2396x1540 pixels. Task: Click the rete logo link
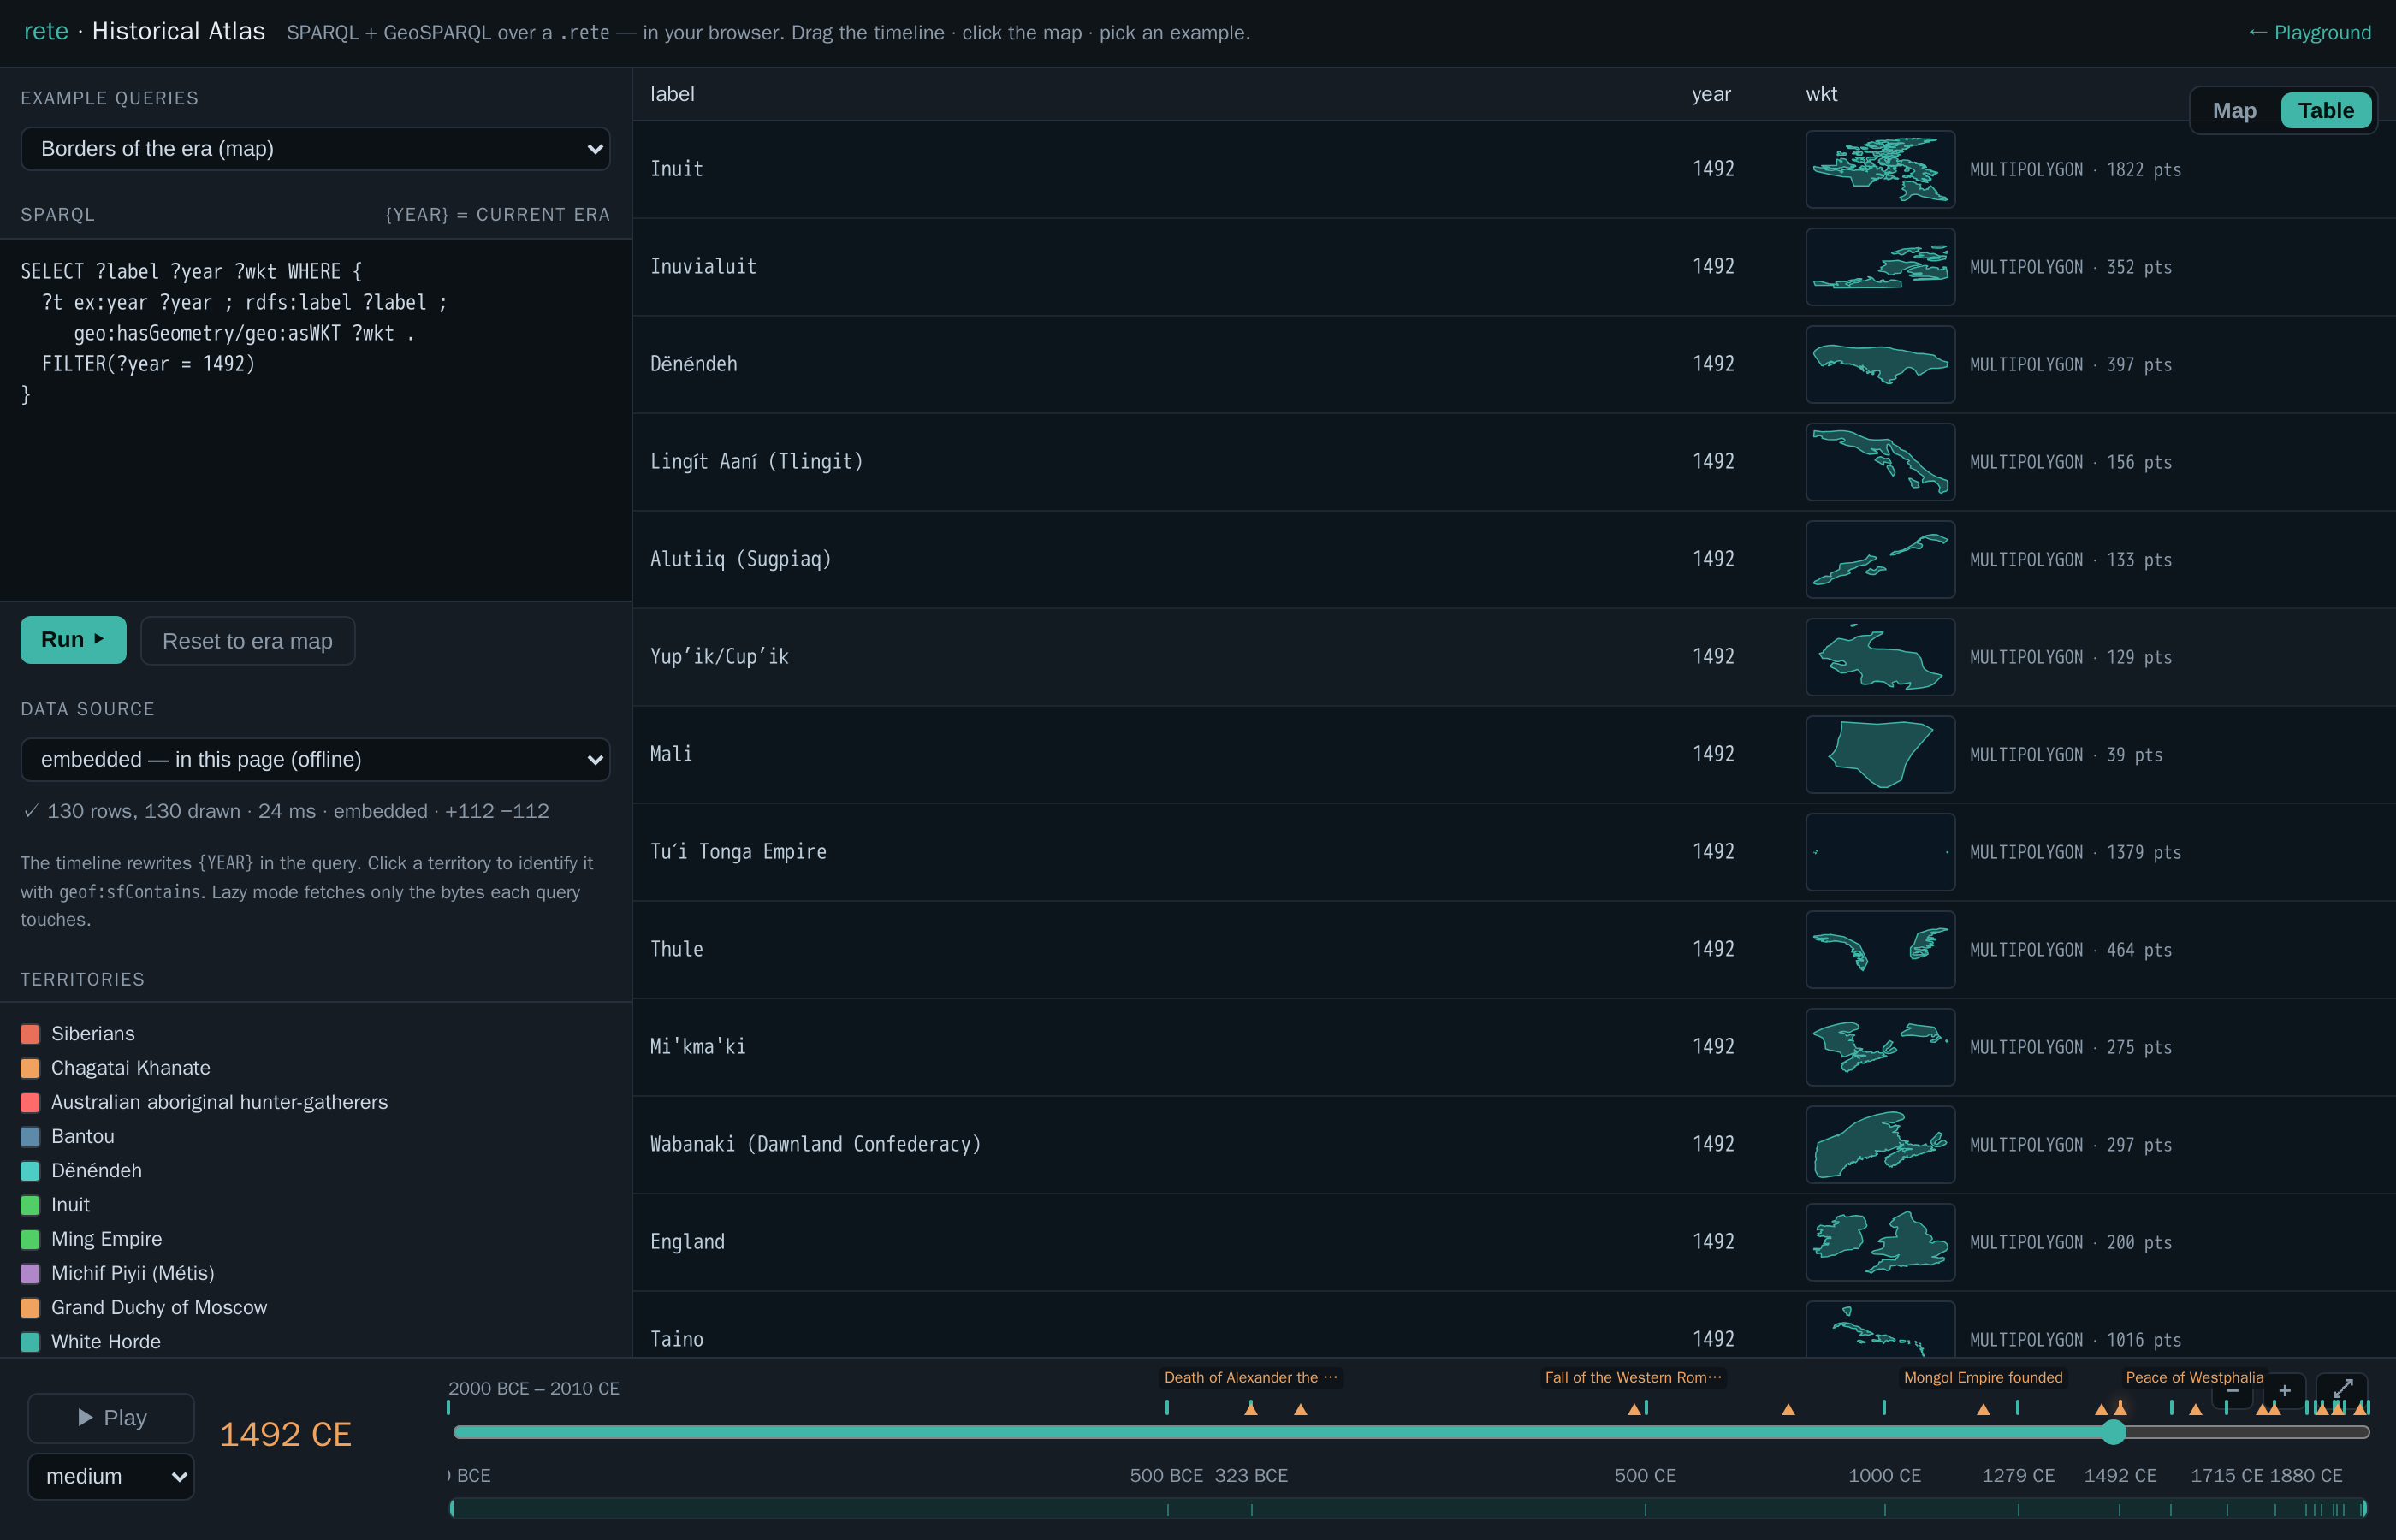tap(46, 31)
